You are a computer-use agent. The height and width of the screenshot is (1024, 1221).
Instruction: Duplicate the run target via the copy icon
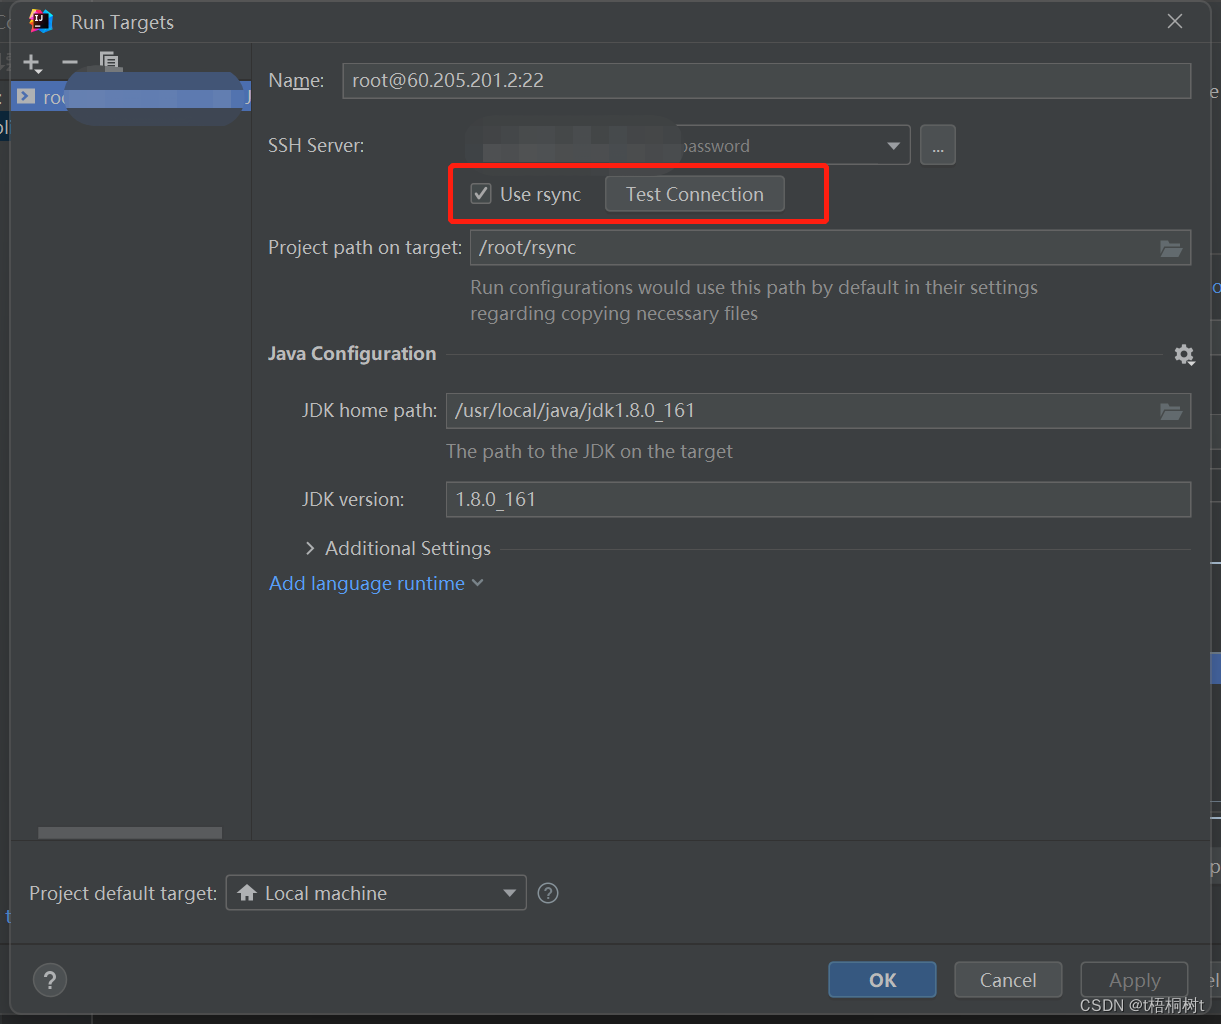pos(110,62)
